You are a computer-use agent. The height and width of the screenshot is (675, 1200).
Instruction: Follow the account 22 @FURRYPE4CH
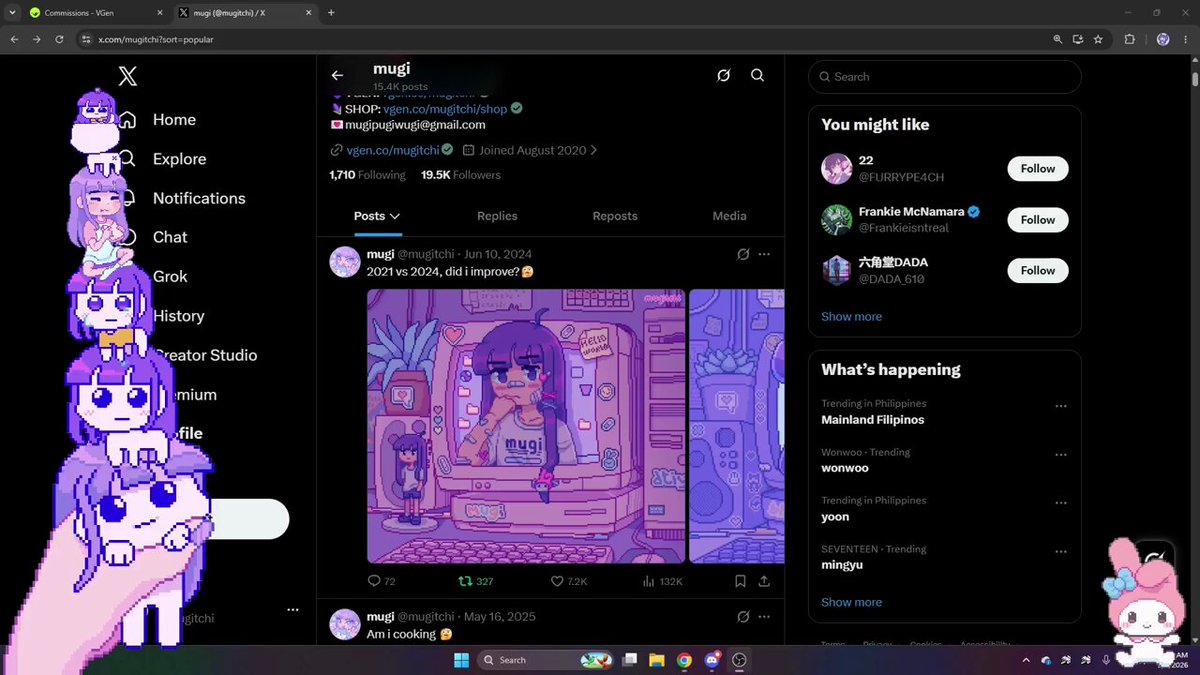pos(1038,169)
